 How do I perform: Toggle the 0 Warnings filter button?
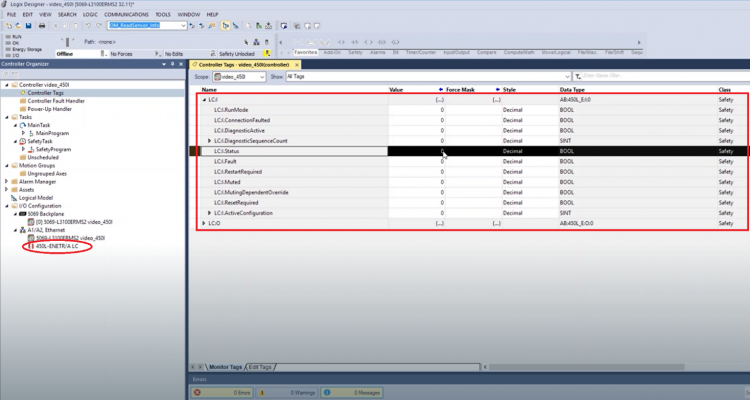[x=287, y=392]
